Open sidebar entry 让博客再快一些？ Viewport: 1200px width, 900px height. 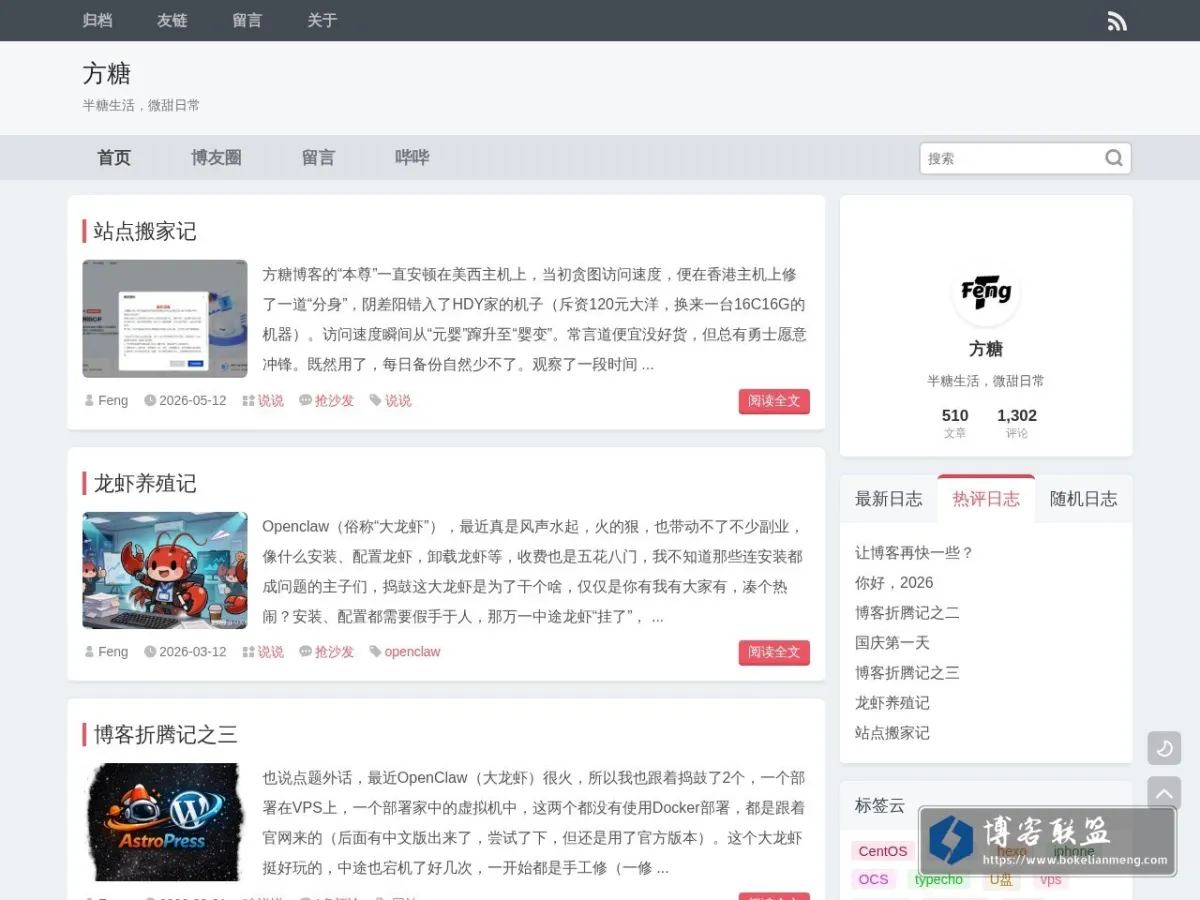point(914,552)
